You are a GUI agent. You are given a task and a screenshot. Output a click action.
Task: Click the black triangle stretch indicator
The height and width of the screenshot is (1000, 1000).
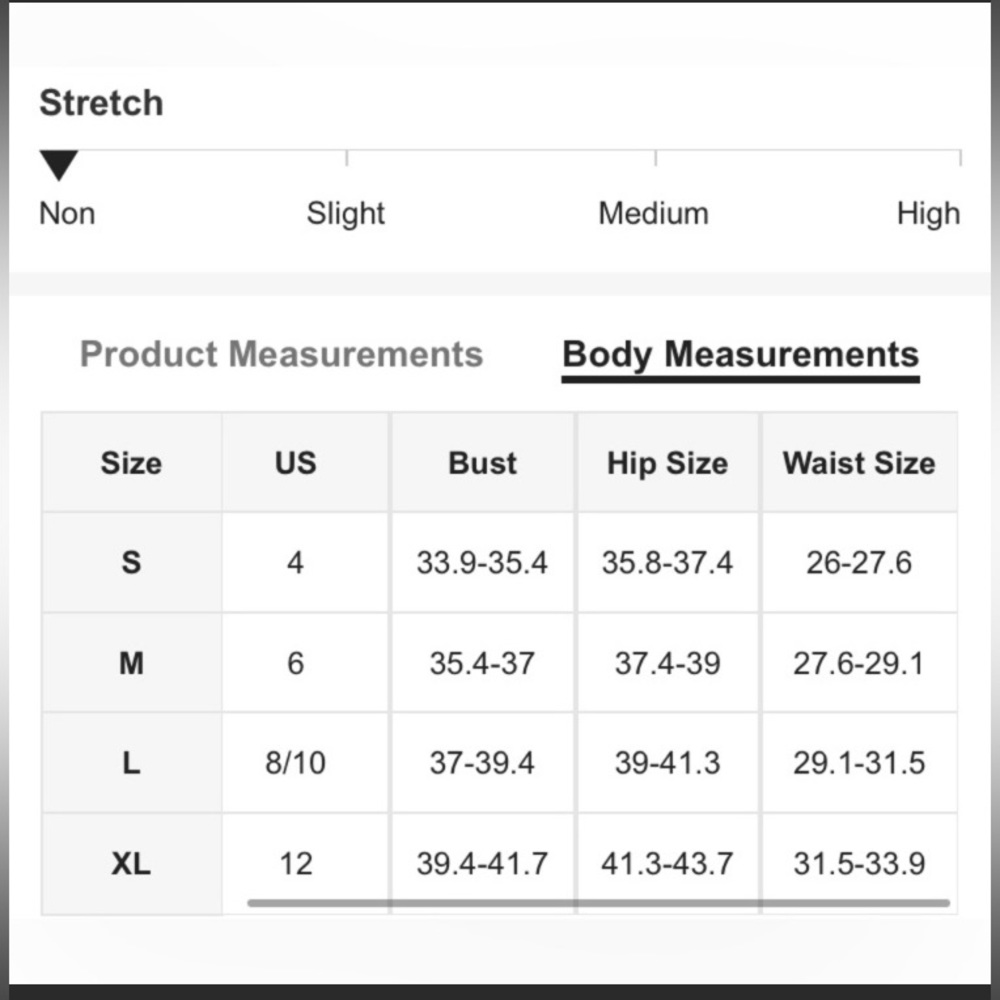59,165
